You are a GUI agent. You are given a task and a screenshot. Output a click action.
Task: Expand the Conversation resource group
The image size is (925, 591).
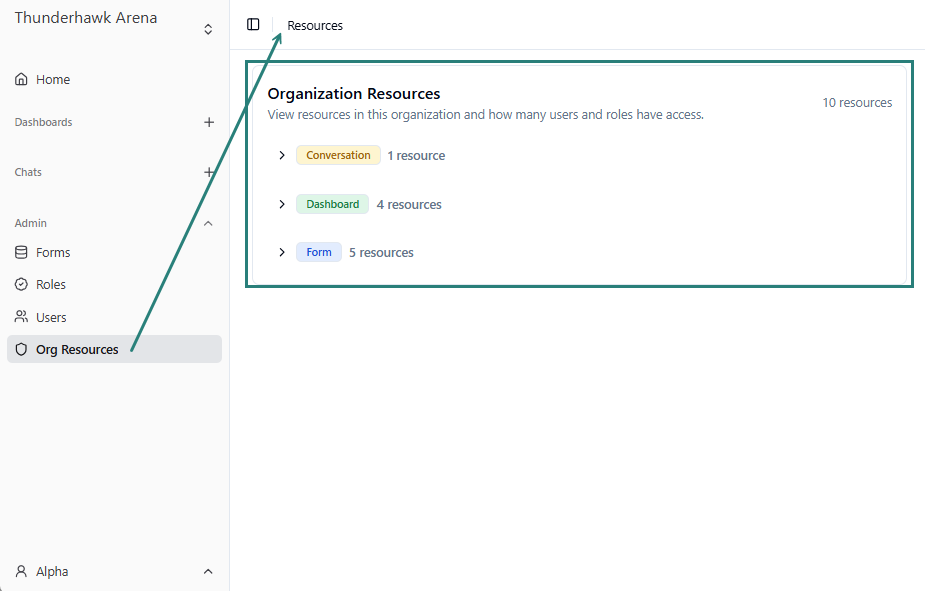(x=282, y=156)
